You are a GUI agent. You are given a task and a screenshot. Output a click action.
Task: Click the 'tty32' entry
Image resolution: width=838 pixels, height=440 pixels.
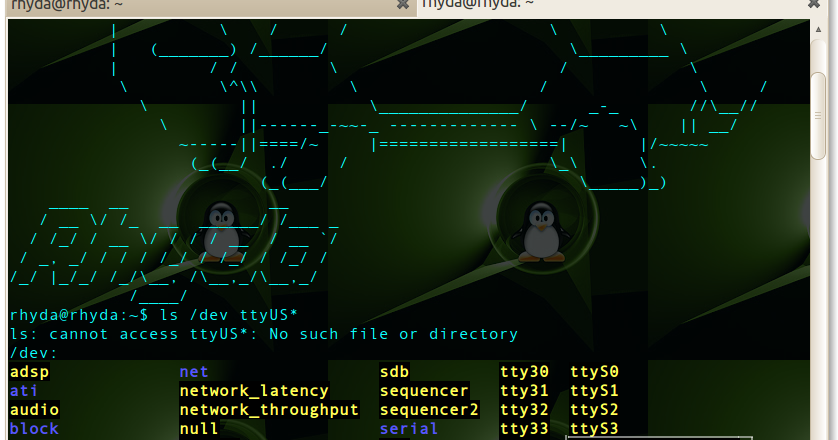[x=524, y=410]
